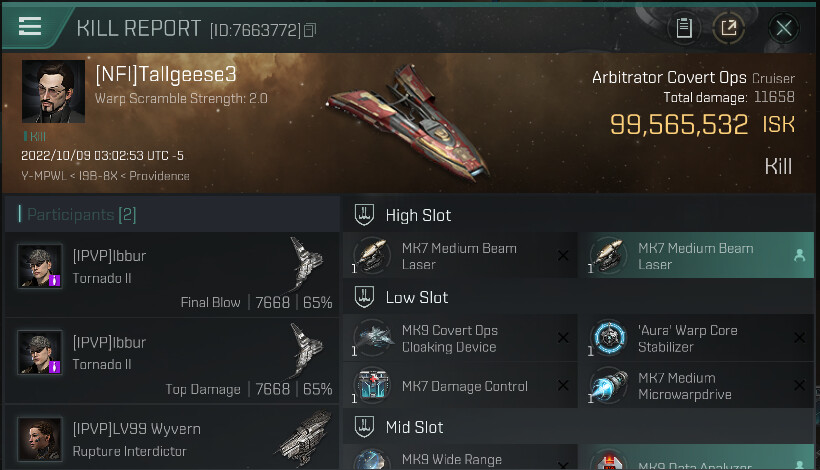Select the MK7 Medium Microwarpdrive icon
This screenshot has width=820, height=470.
pos(609,386)
